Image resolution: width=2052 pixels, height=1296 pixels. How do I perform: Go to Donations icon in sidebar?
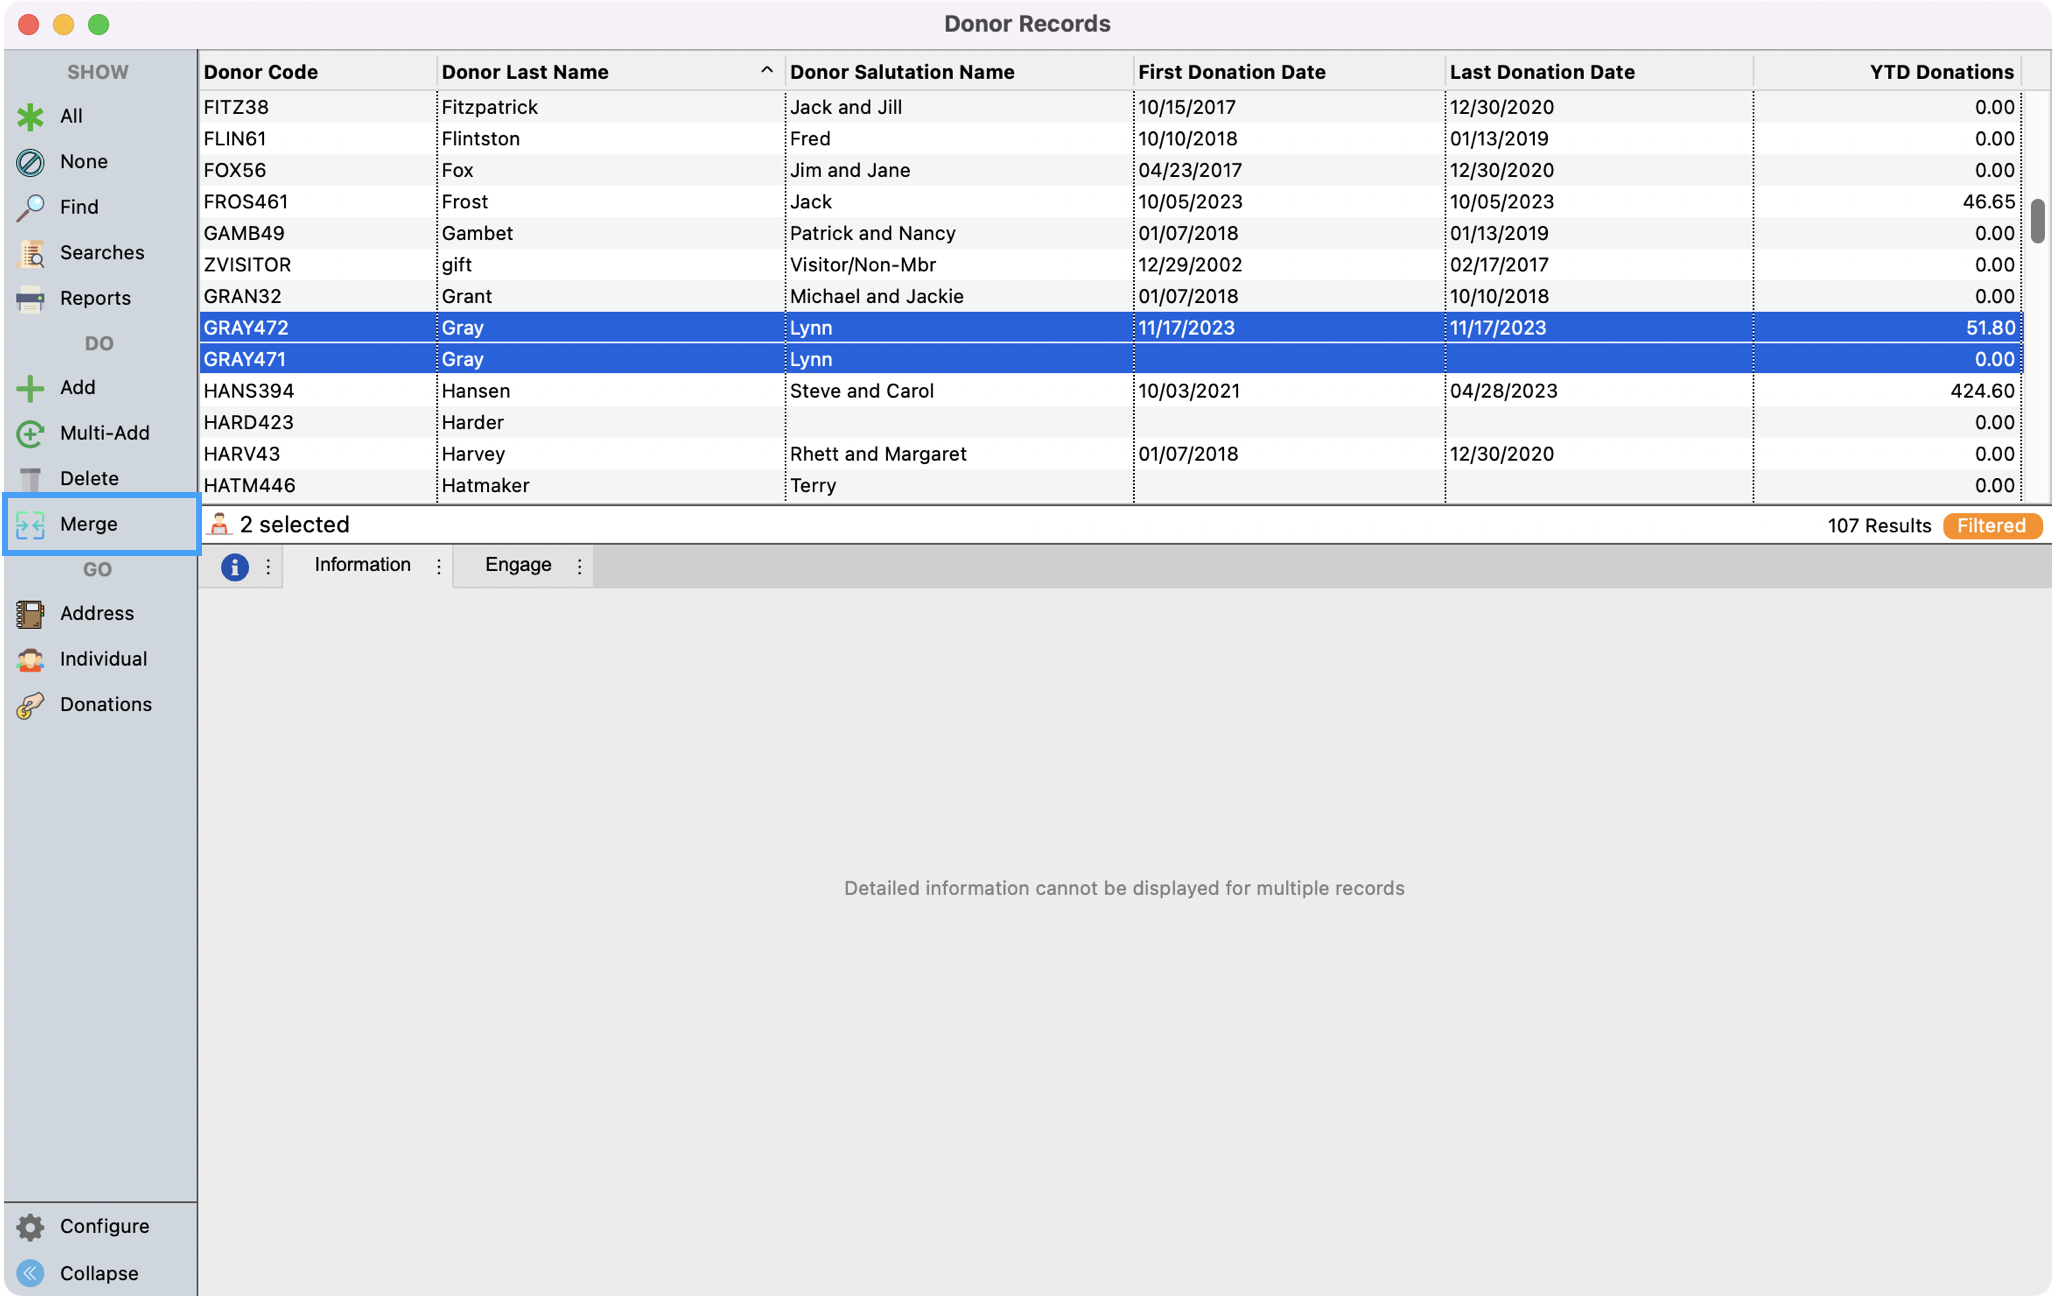coord(30,705)
